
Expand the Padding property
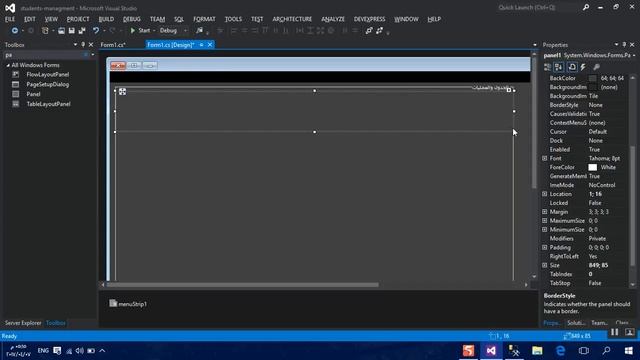pos(544,247)
